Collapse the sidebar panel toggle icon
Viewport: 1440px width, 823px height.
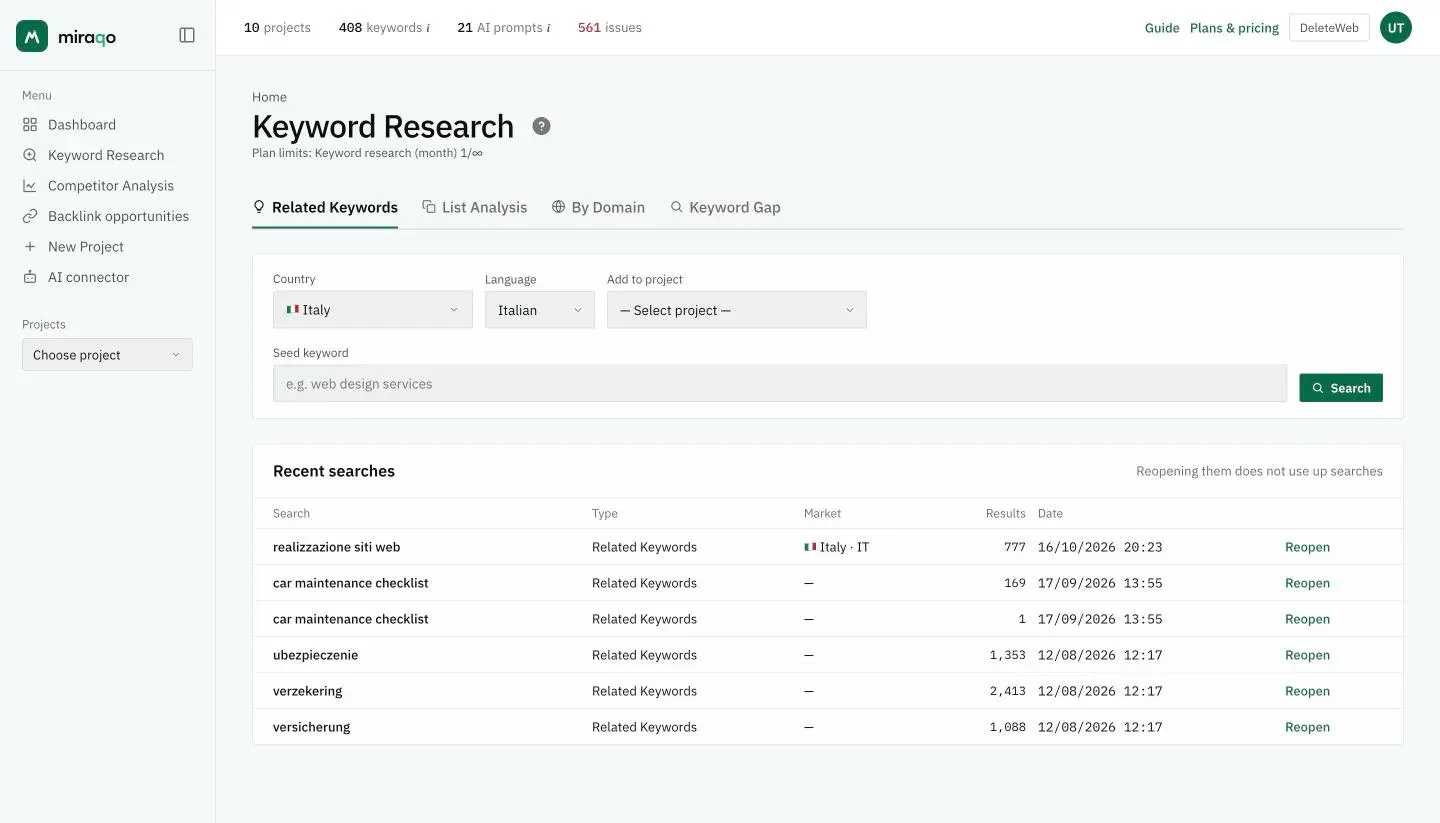(187, 35)
